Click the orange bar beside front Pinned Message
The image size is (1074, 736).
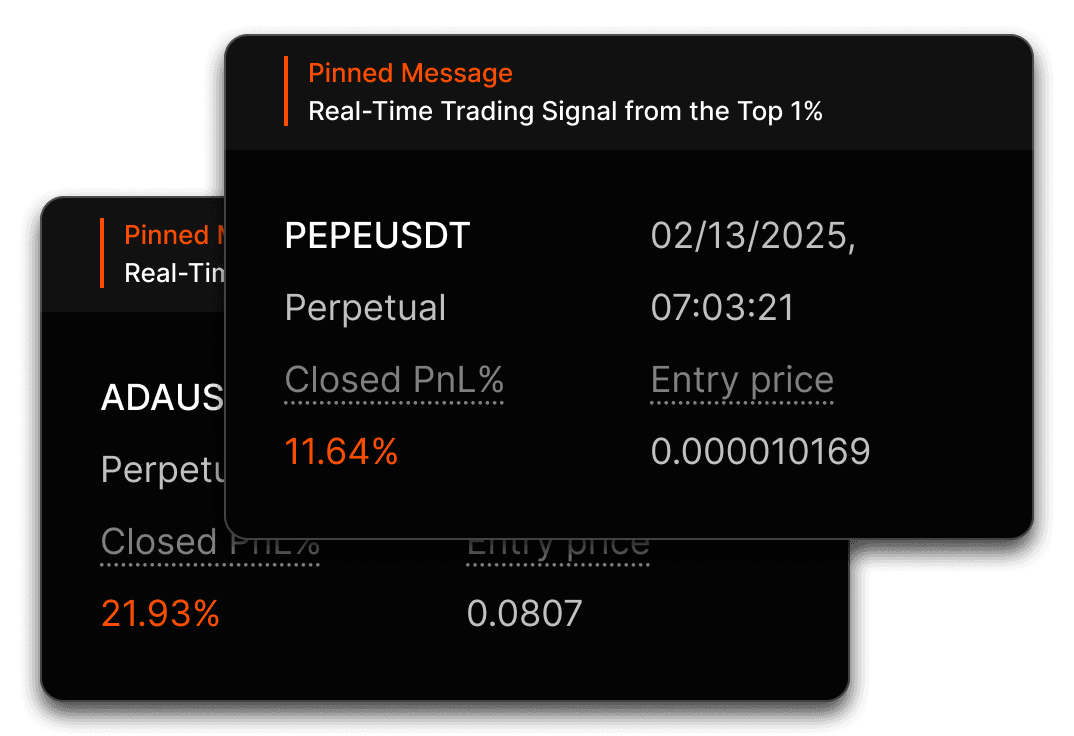(x=286, y=91)
